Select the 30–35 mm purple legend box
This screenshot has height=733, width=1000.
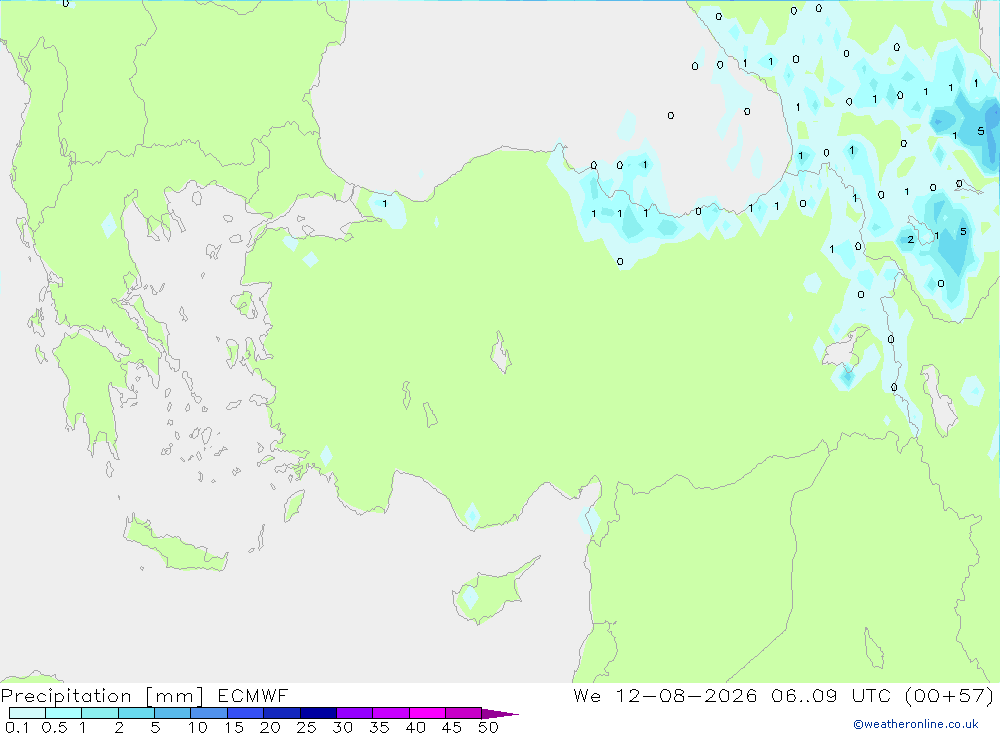355,713
